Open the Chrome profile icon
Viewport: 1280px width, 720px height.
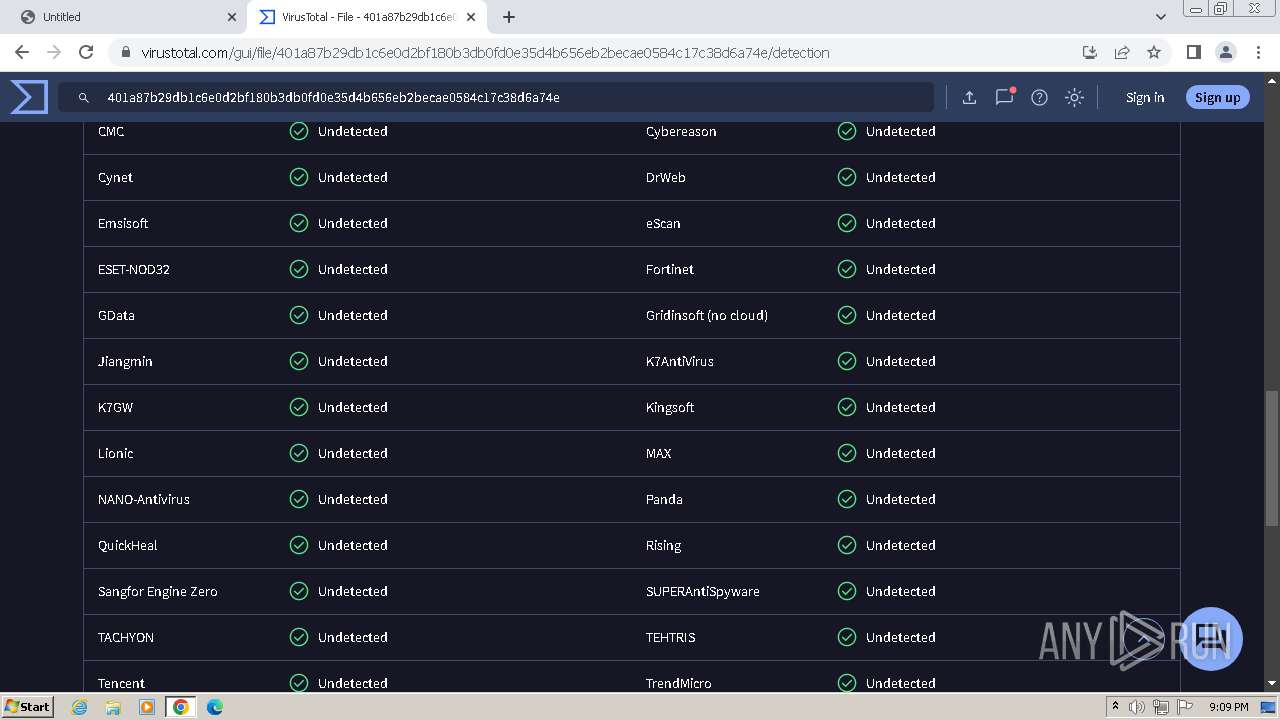tap(1225, 52)
